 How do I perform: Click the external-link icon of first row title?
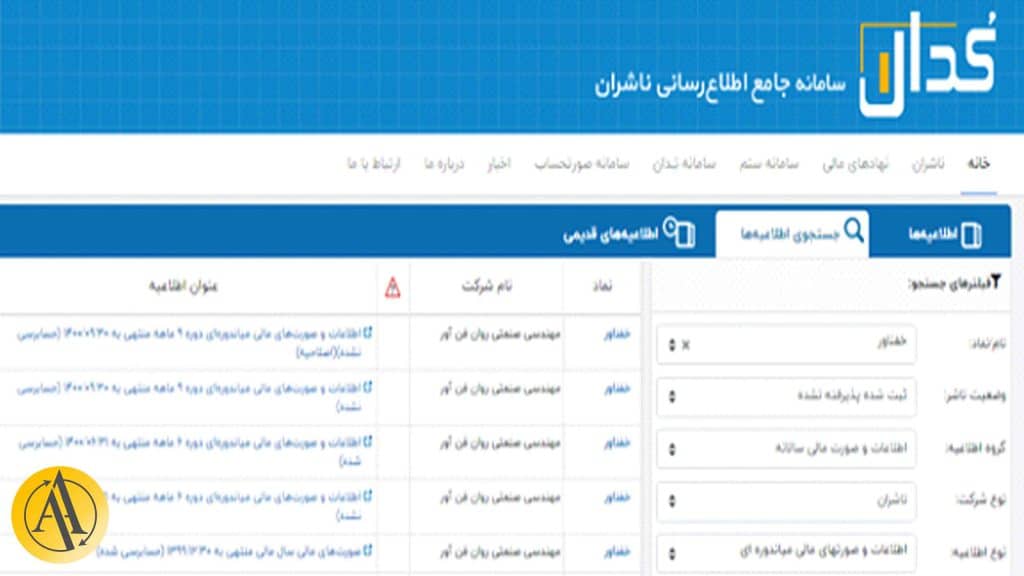point(368,333)
